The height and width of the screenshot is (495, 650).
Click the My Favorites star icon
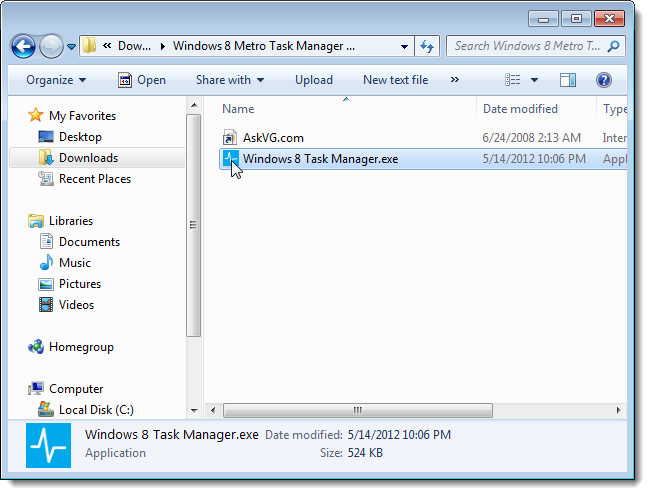36,115
